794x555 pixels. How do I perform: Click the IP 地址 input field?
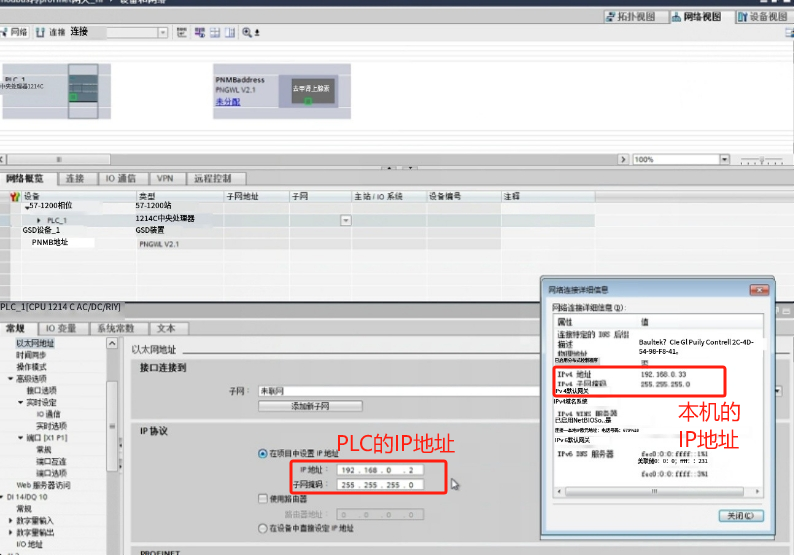pos(380,470)
